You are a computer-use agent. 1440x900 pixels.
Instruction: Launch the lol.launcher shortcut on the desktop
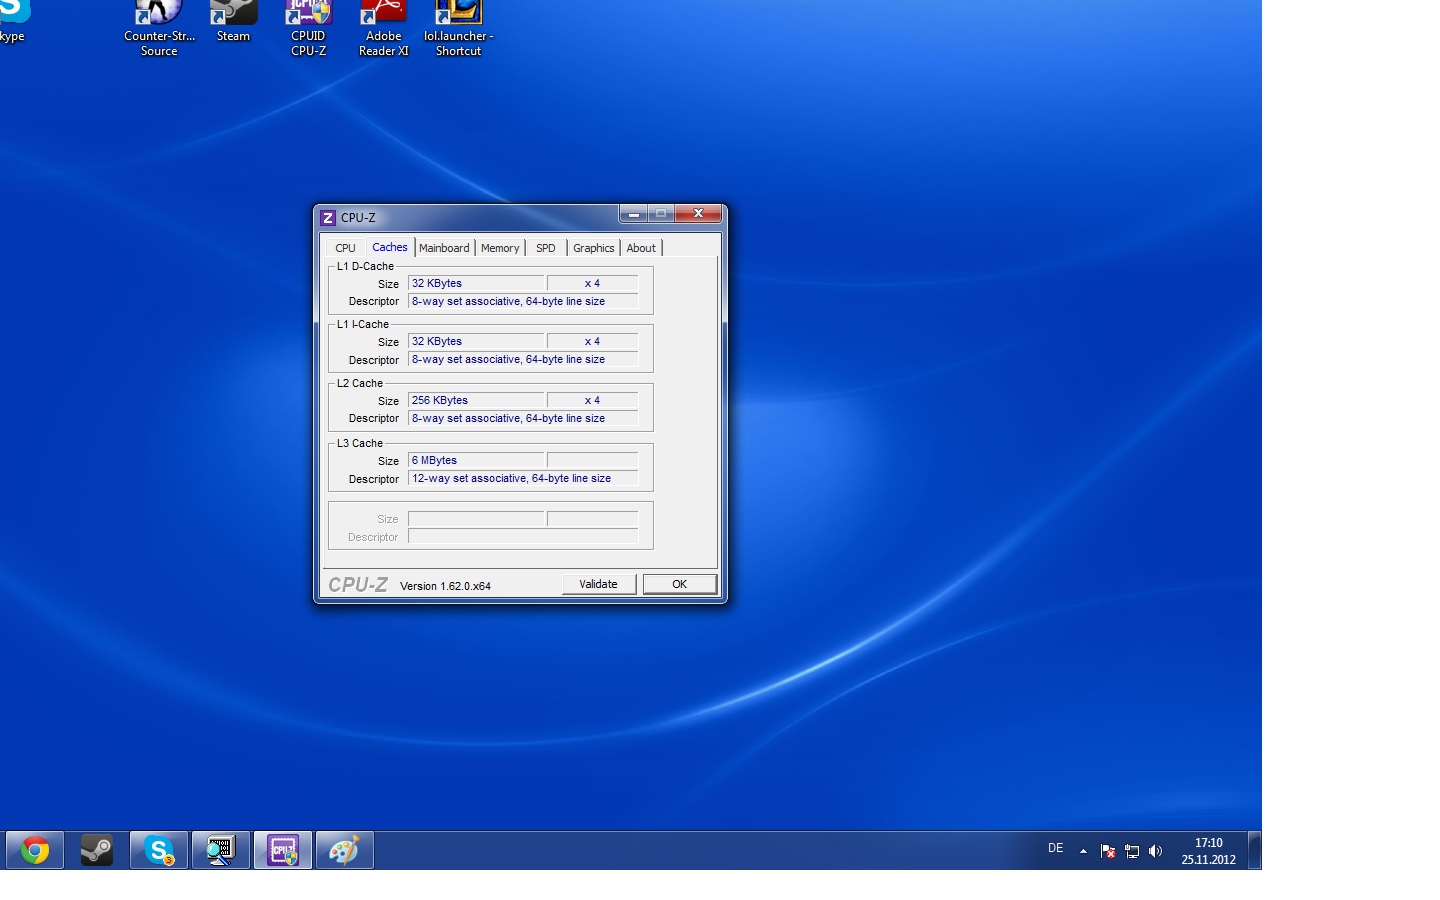(x=458, y=28)
